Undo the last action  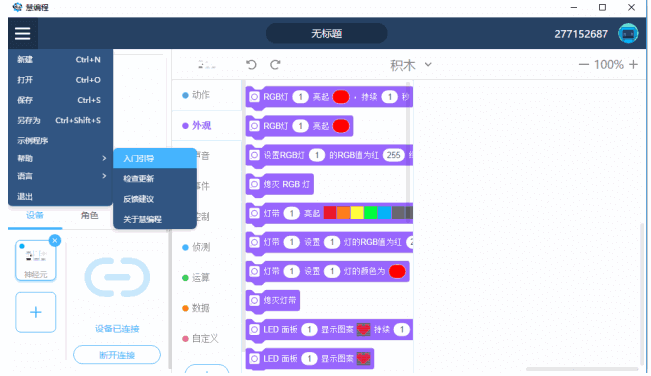[x=251, y=65]
